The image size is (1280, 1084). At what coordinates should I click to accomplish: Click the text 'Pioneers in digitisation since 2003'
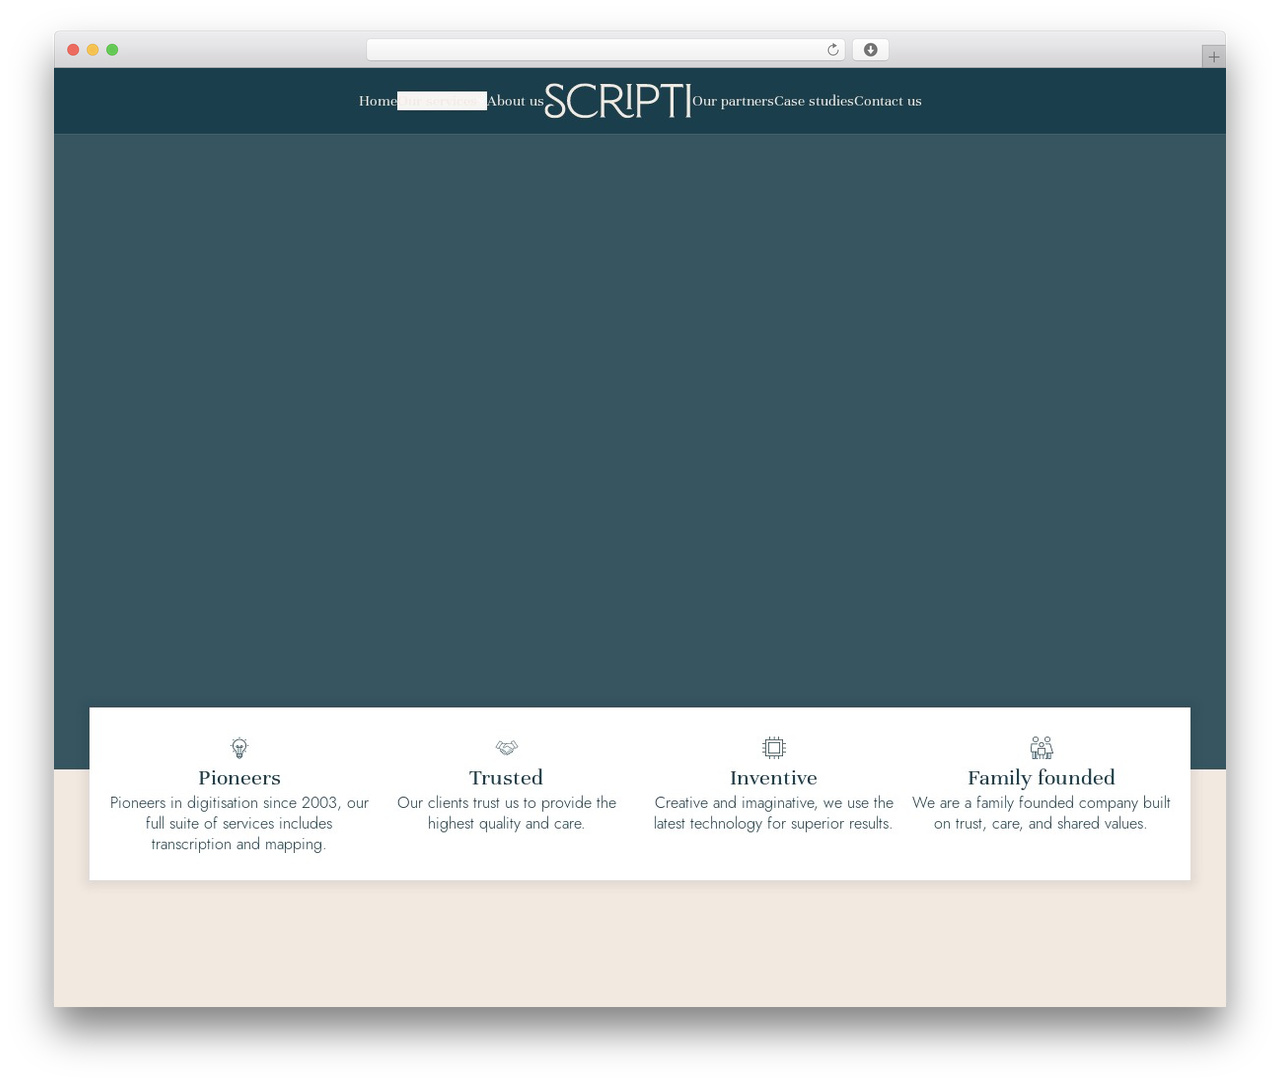point(224,803)
